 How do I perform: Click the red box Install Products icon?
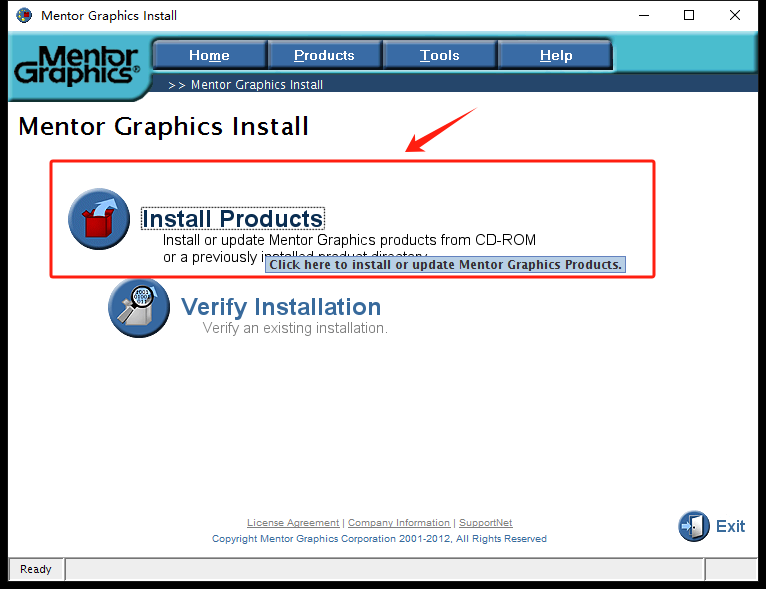99,219
